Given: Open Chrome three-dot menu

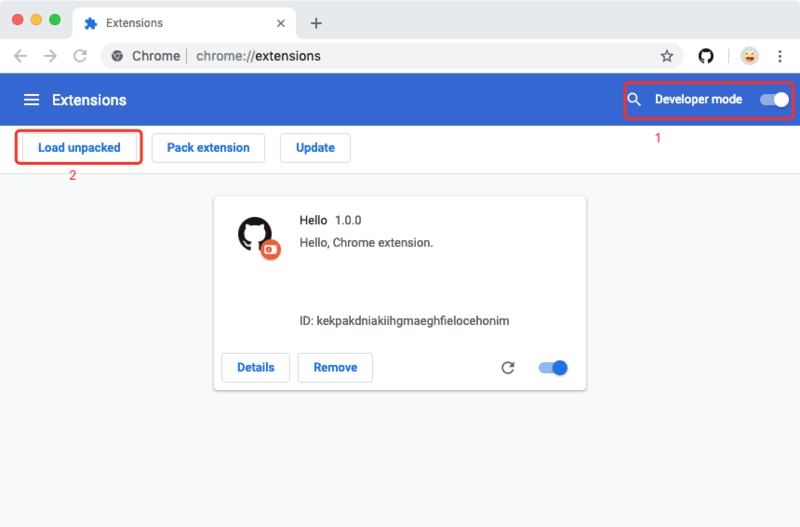Looking at the screenshot, I should [779, 56].
